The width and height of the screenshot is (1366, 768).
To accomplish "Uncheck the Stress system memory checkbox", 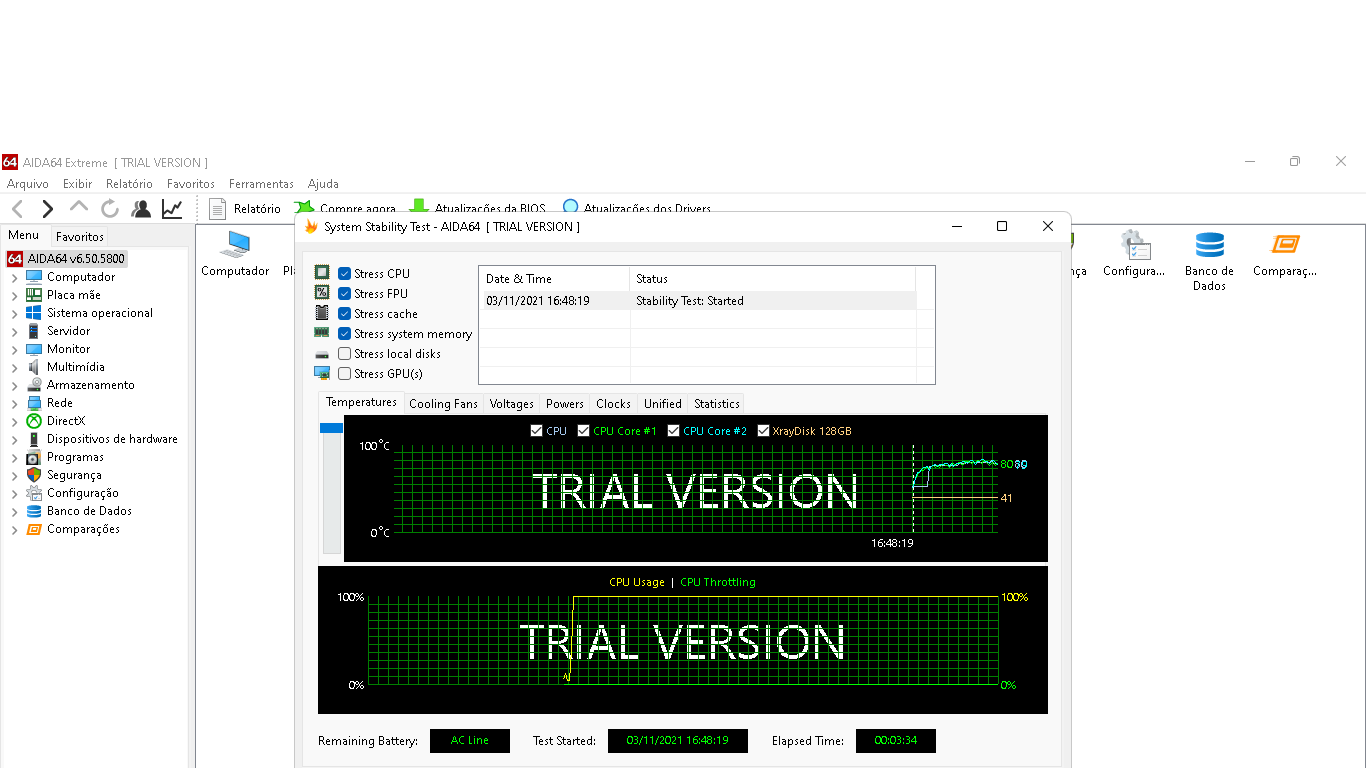I will [x=345, y=334].
